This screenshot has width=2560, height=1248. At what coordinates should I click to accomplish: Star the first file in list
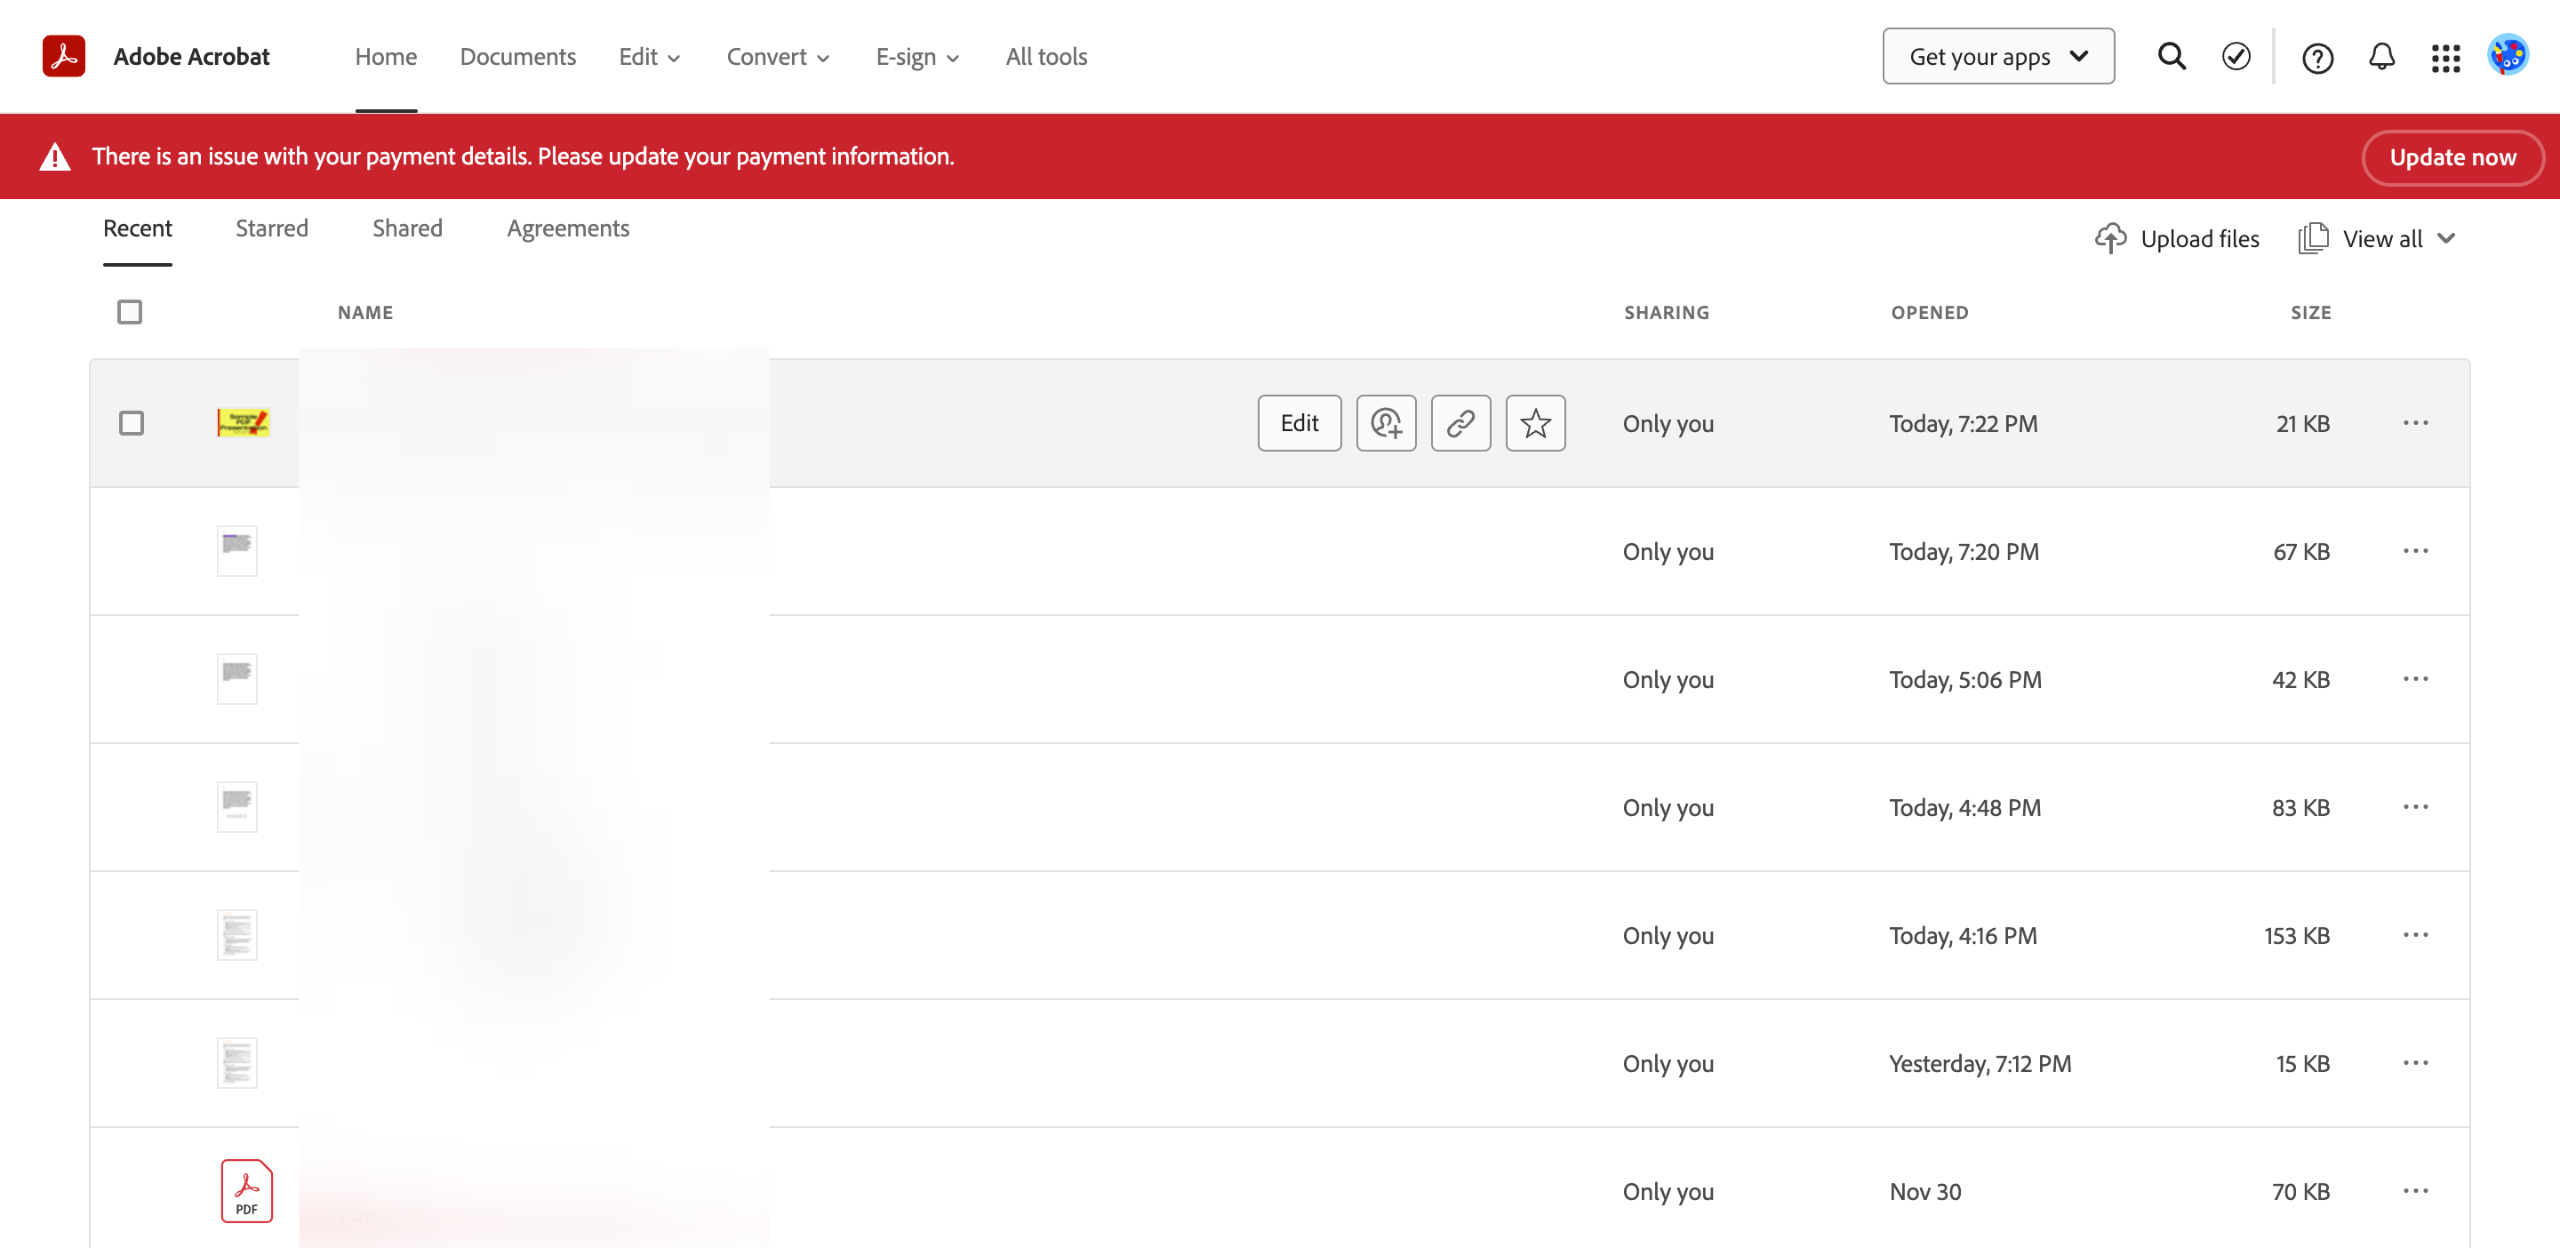coord(1535,423)
